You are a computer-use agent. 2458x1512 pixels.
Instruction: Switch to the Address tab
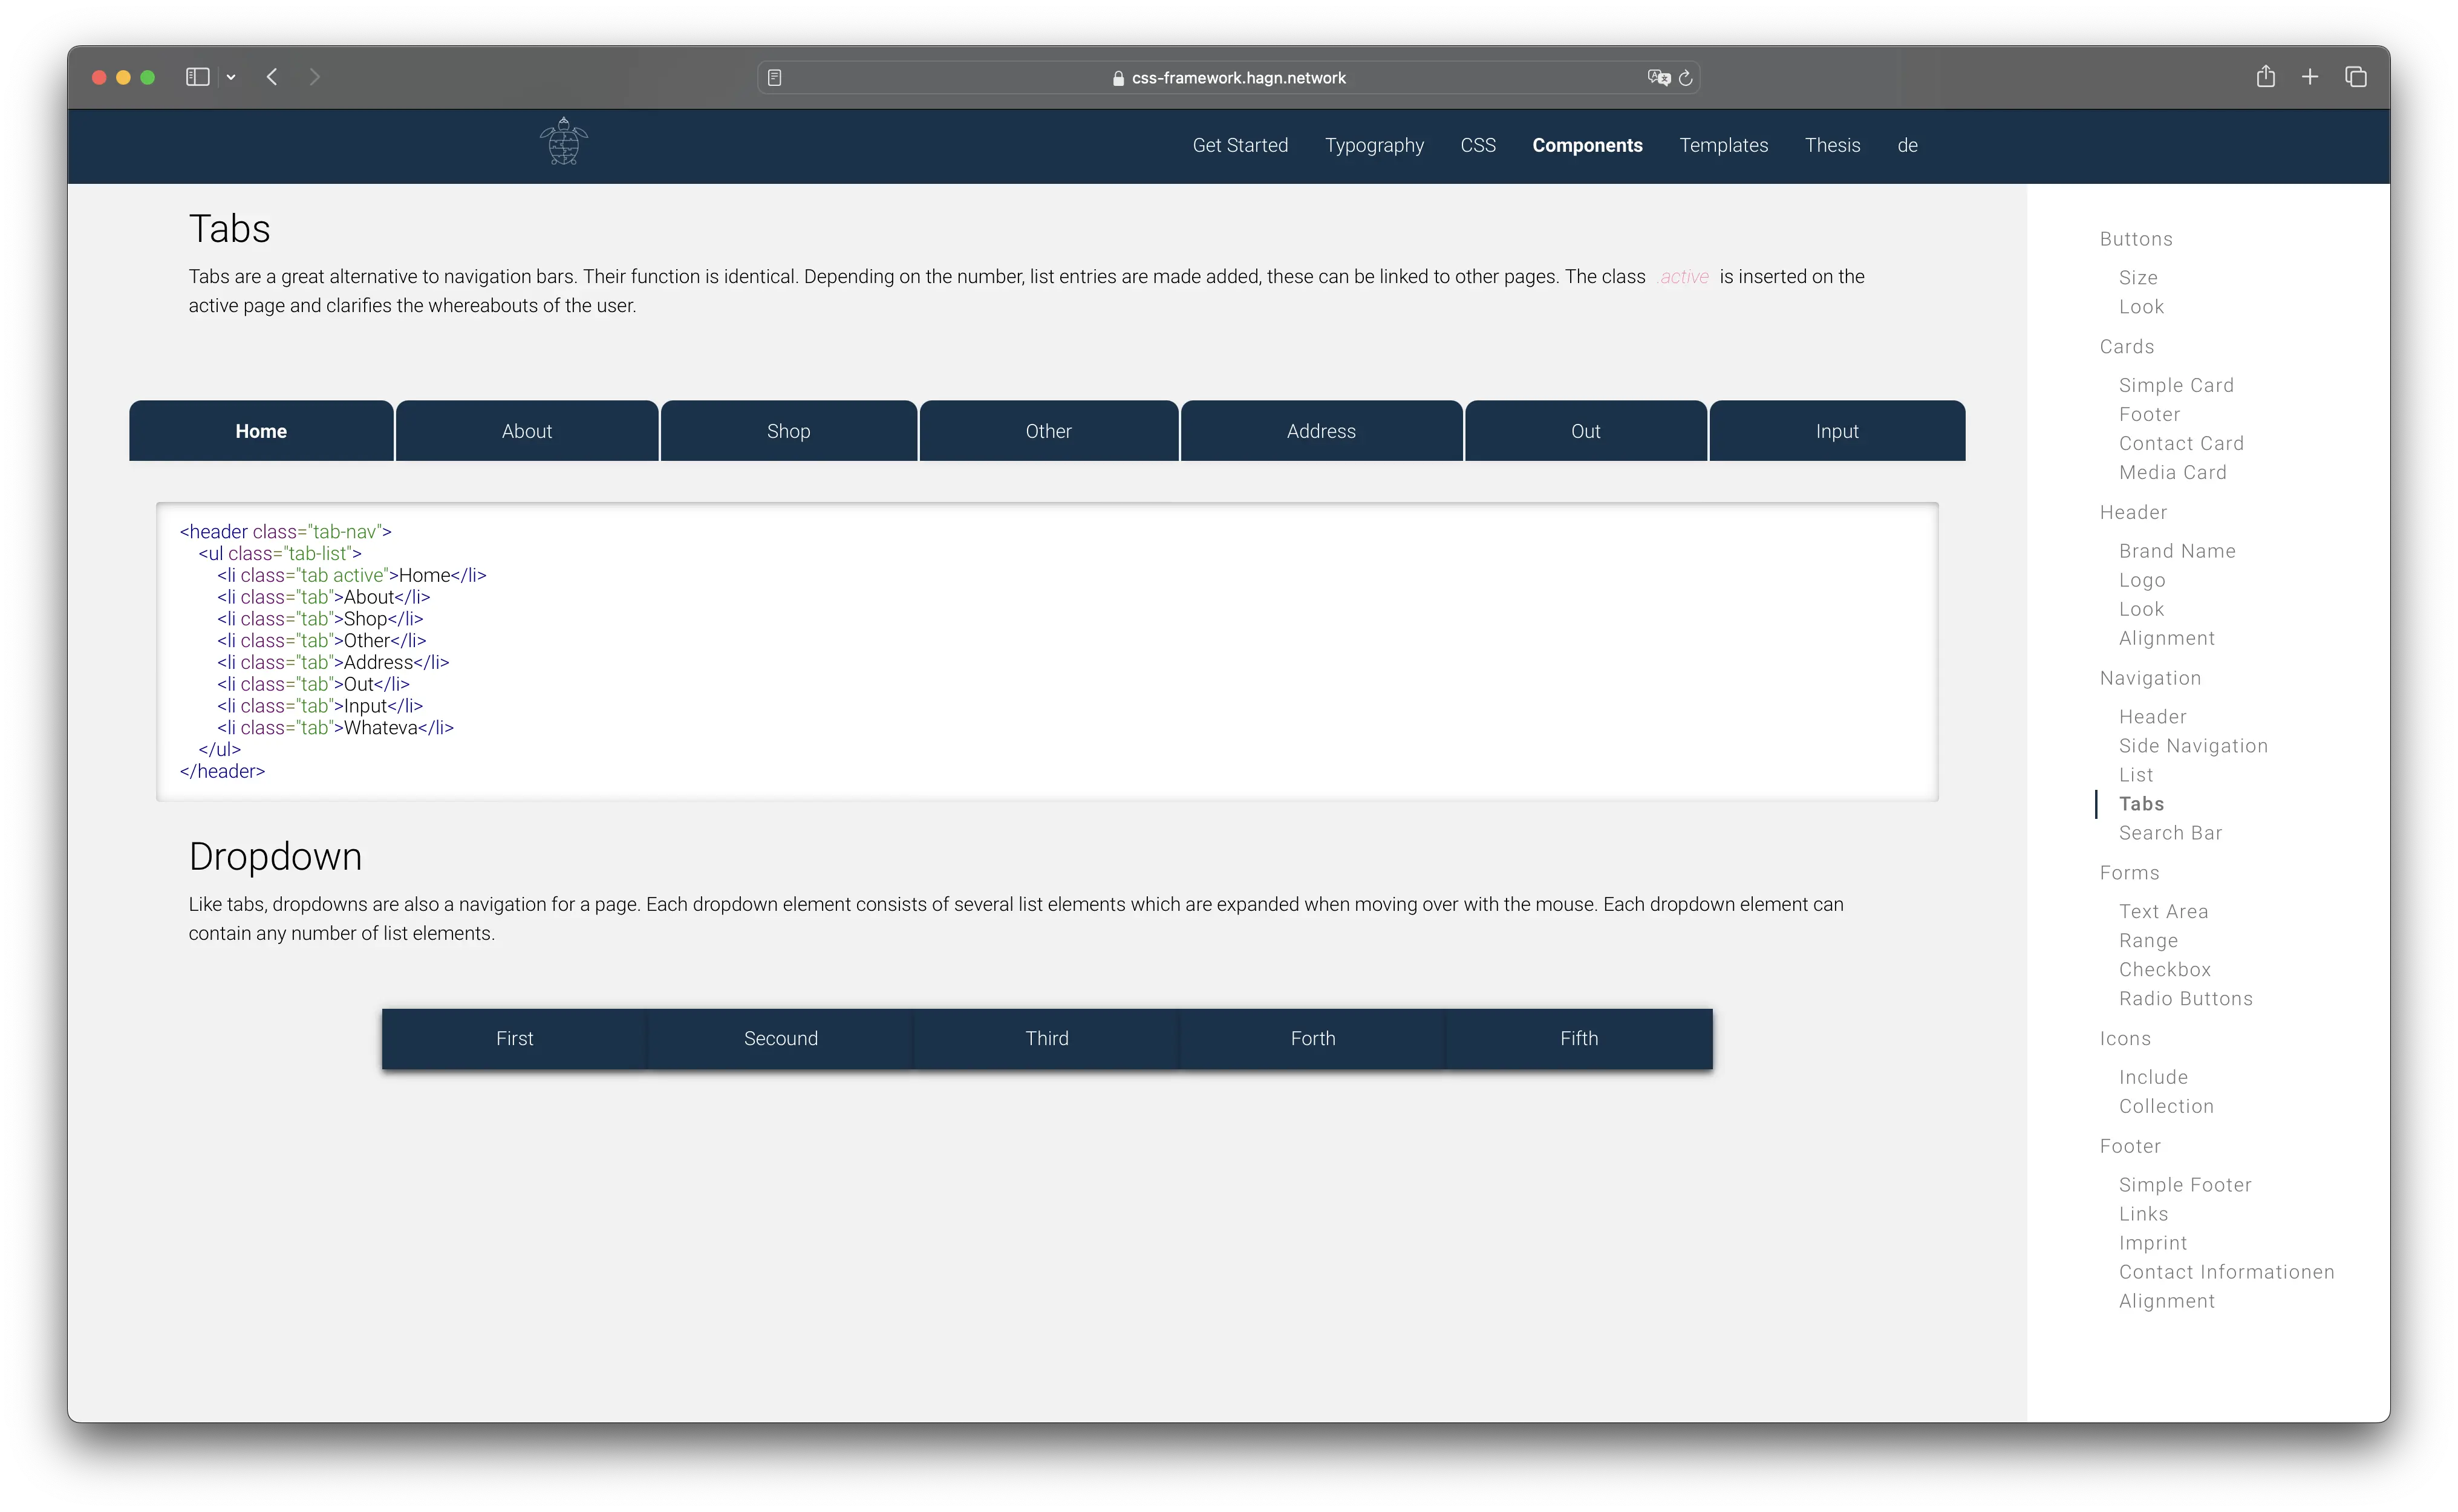pyautogui.click(x=1320, y=431)
